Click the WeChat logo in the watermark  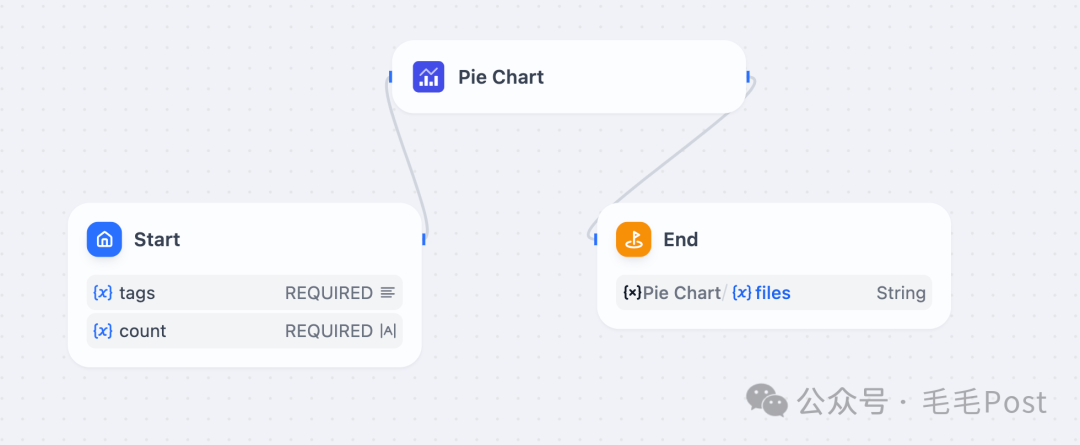click(767, 400)
